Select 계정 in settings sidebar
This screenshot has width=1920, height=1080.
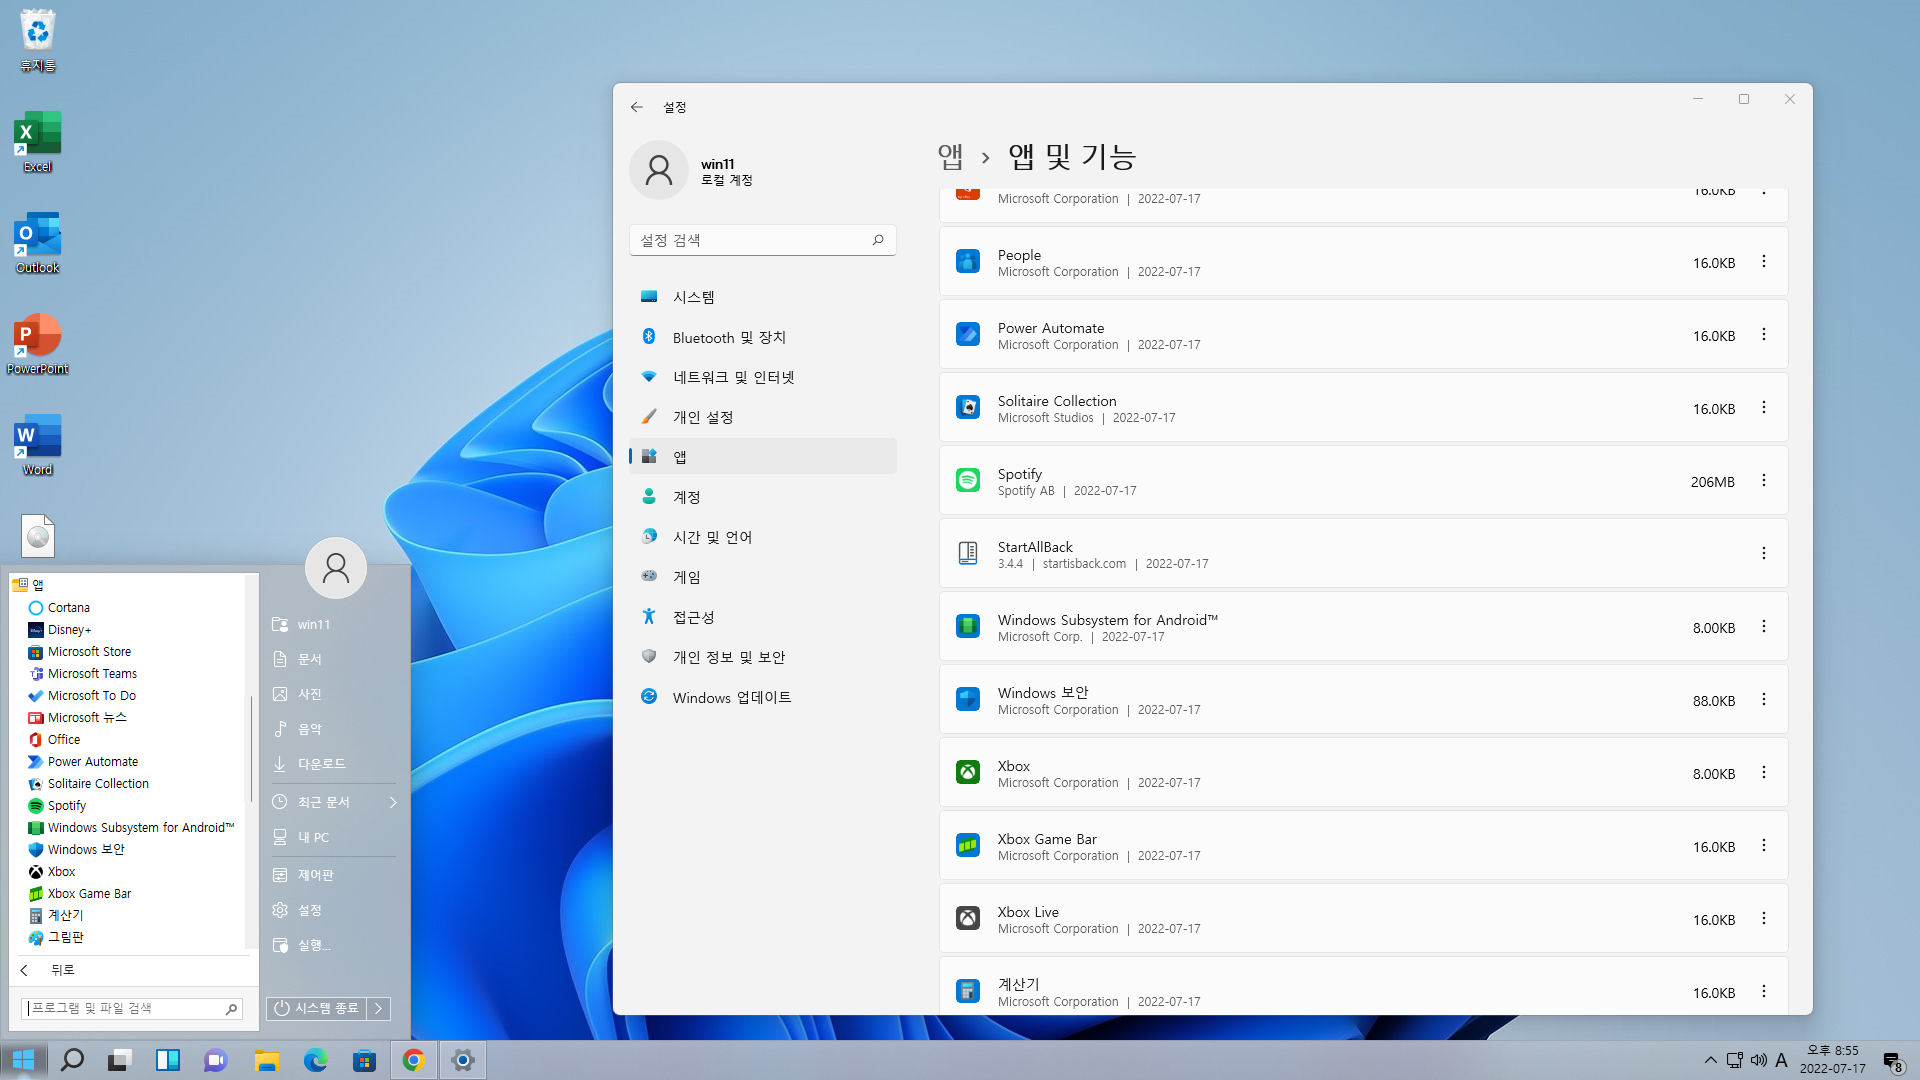coord(762,497)
